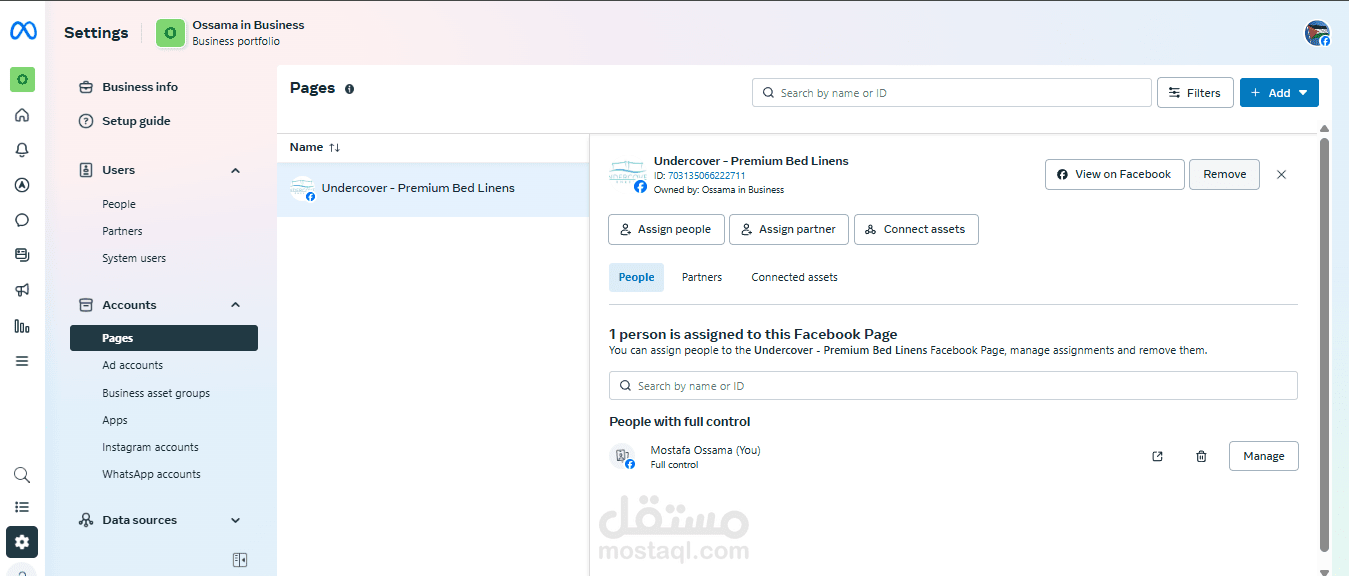Open the hamburger all tools menu
The height and width of the screenshot is (576, 1349).
click(22, 361)
